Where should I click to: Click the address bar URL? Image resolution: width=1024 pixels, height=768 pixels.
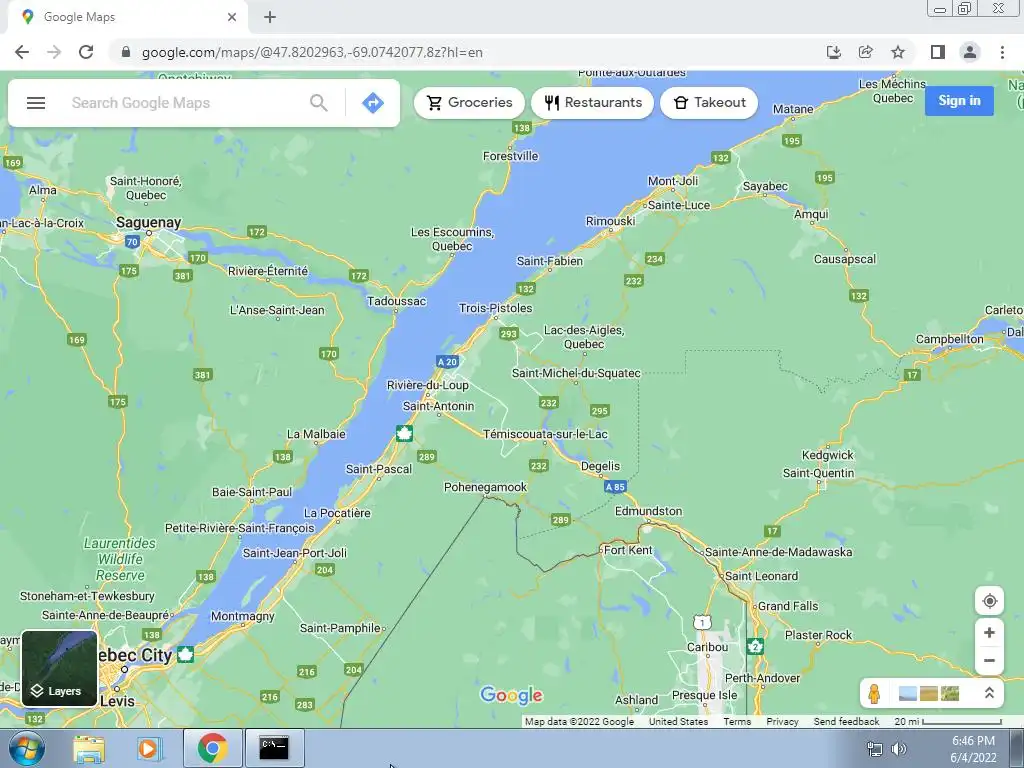point(312,52)
